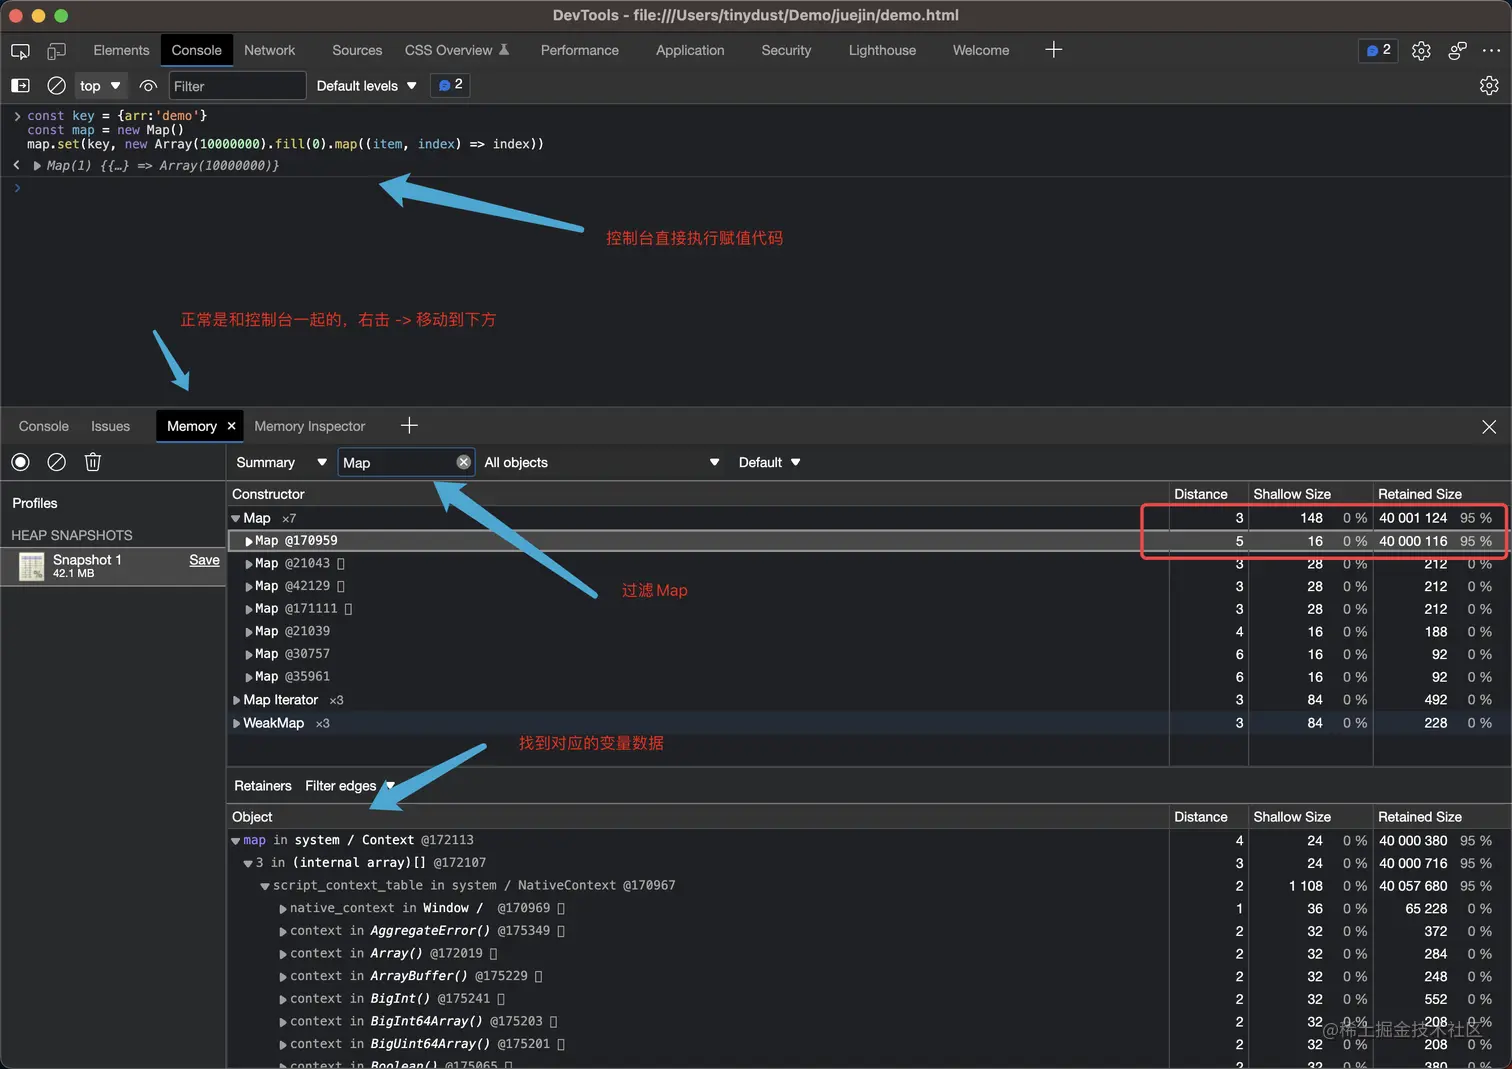The image size is (1512, 1069).
Task: Switch to the Elements tab
Action: [x=121, y=50]
